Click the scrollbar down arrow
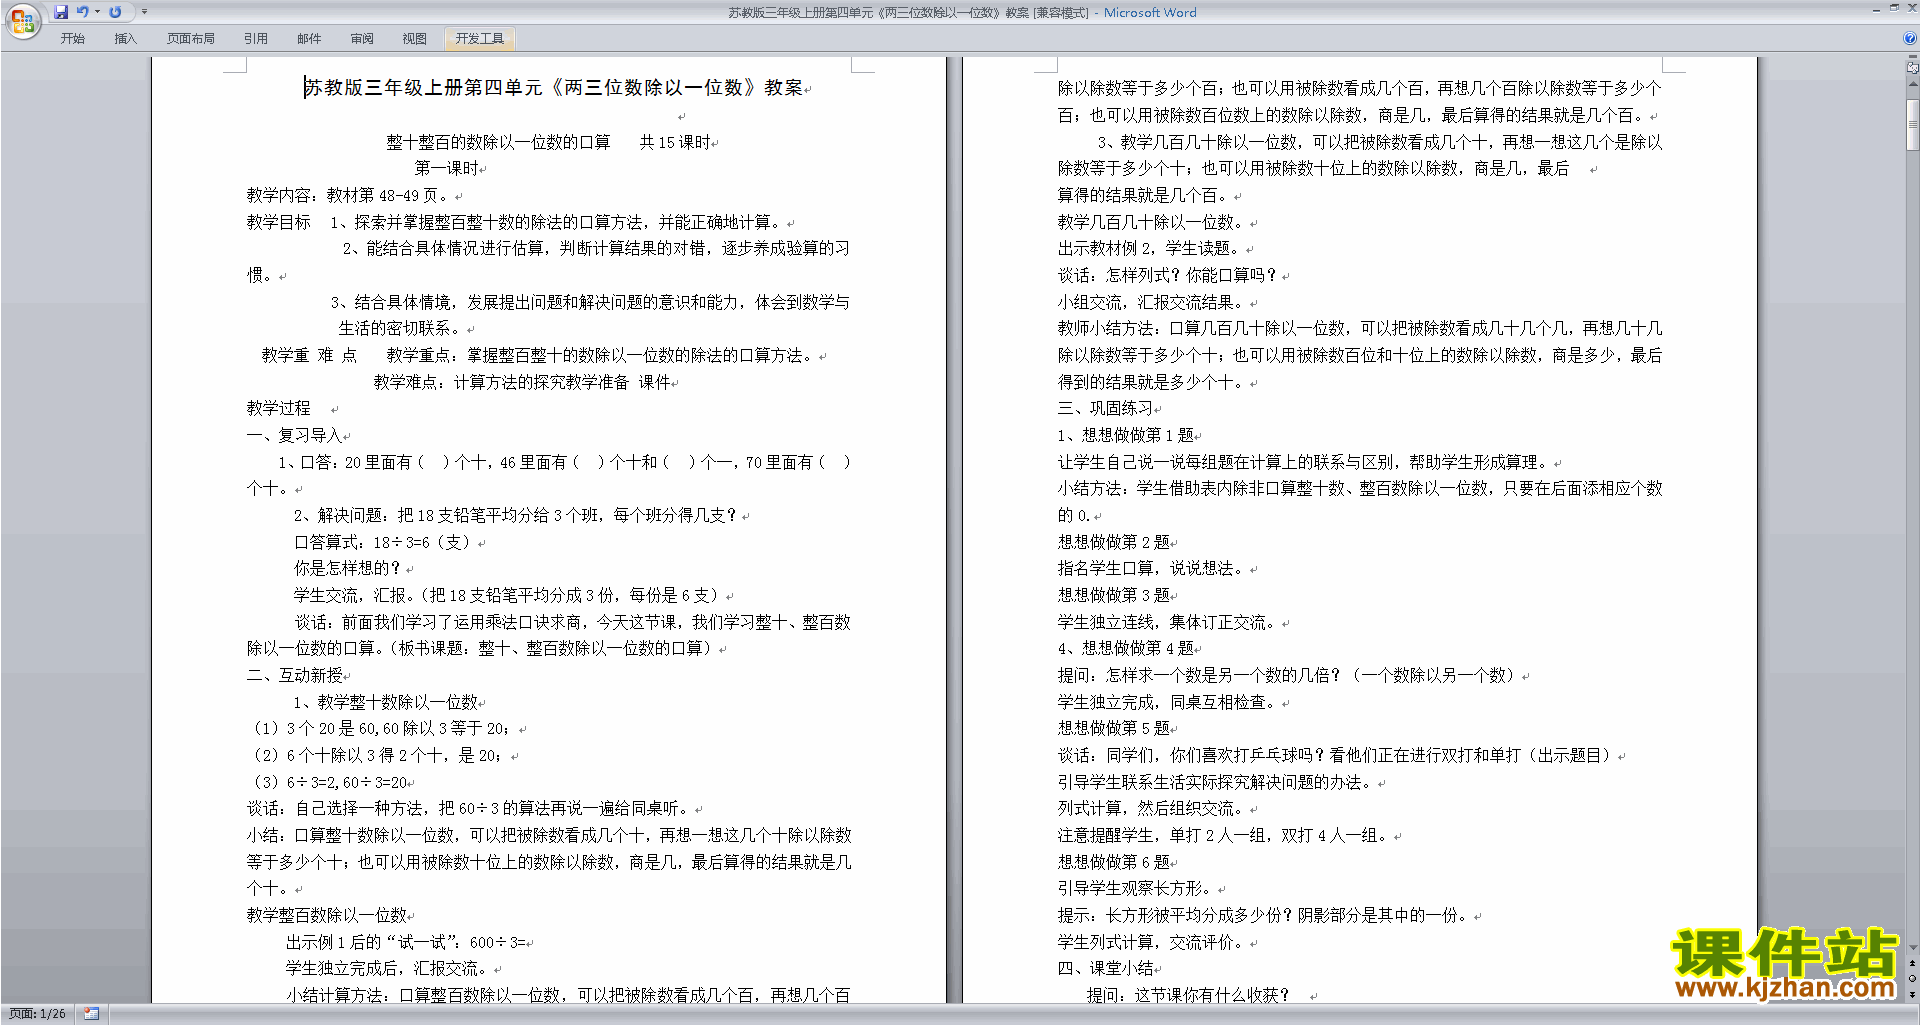Image resolution: width=1920 pixels, height=1025 pixels. (1912, 948)
